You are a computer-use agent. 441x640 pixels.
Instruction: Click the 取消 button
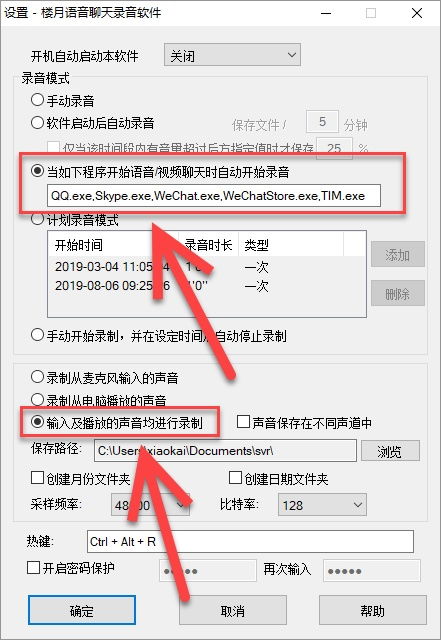(x=233, y=610)
